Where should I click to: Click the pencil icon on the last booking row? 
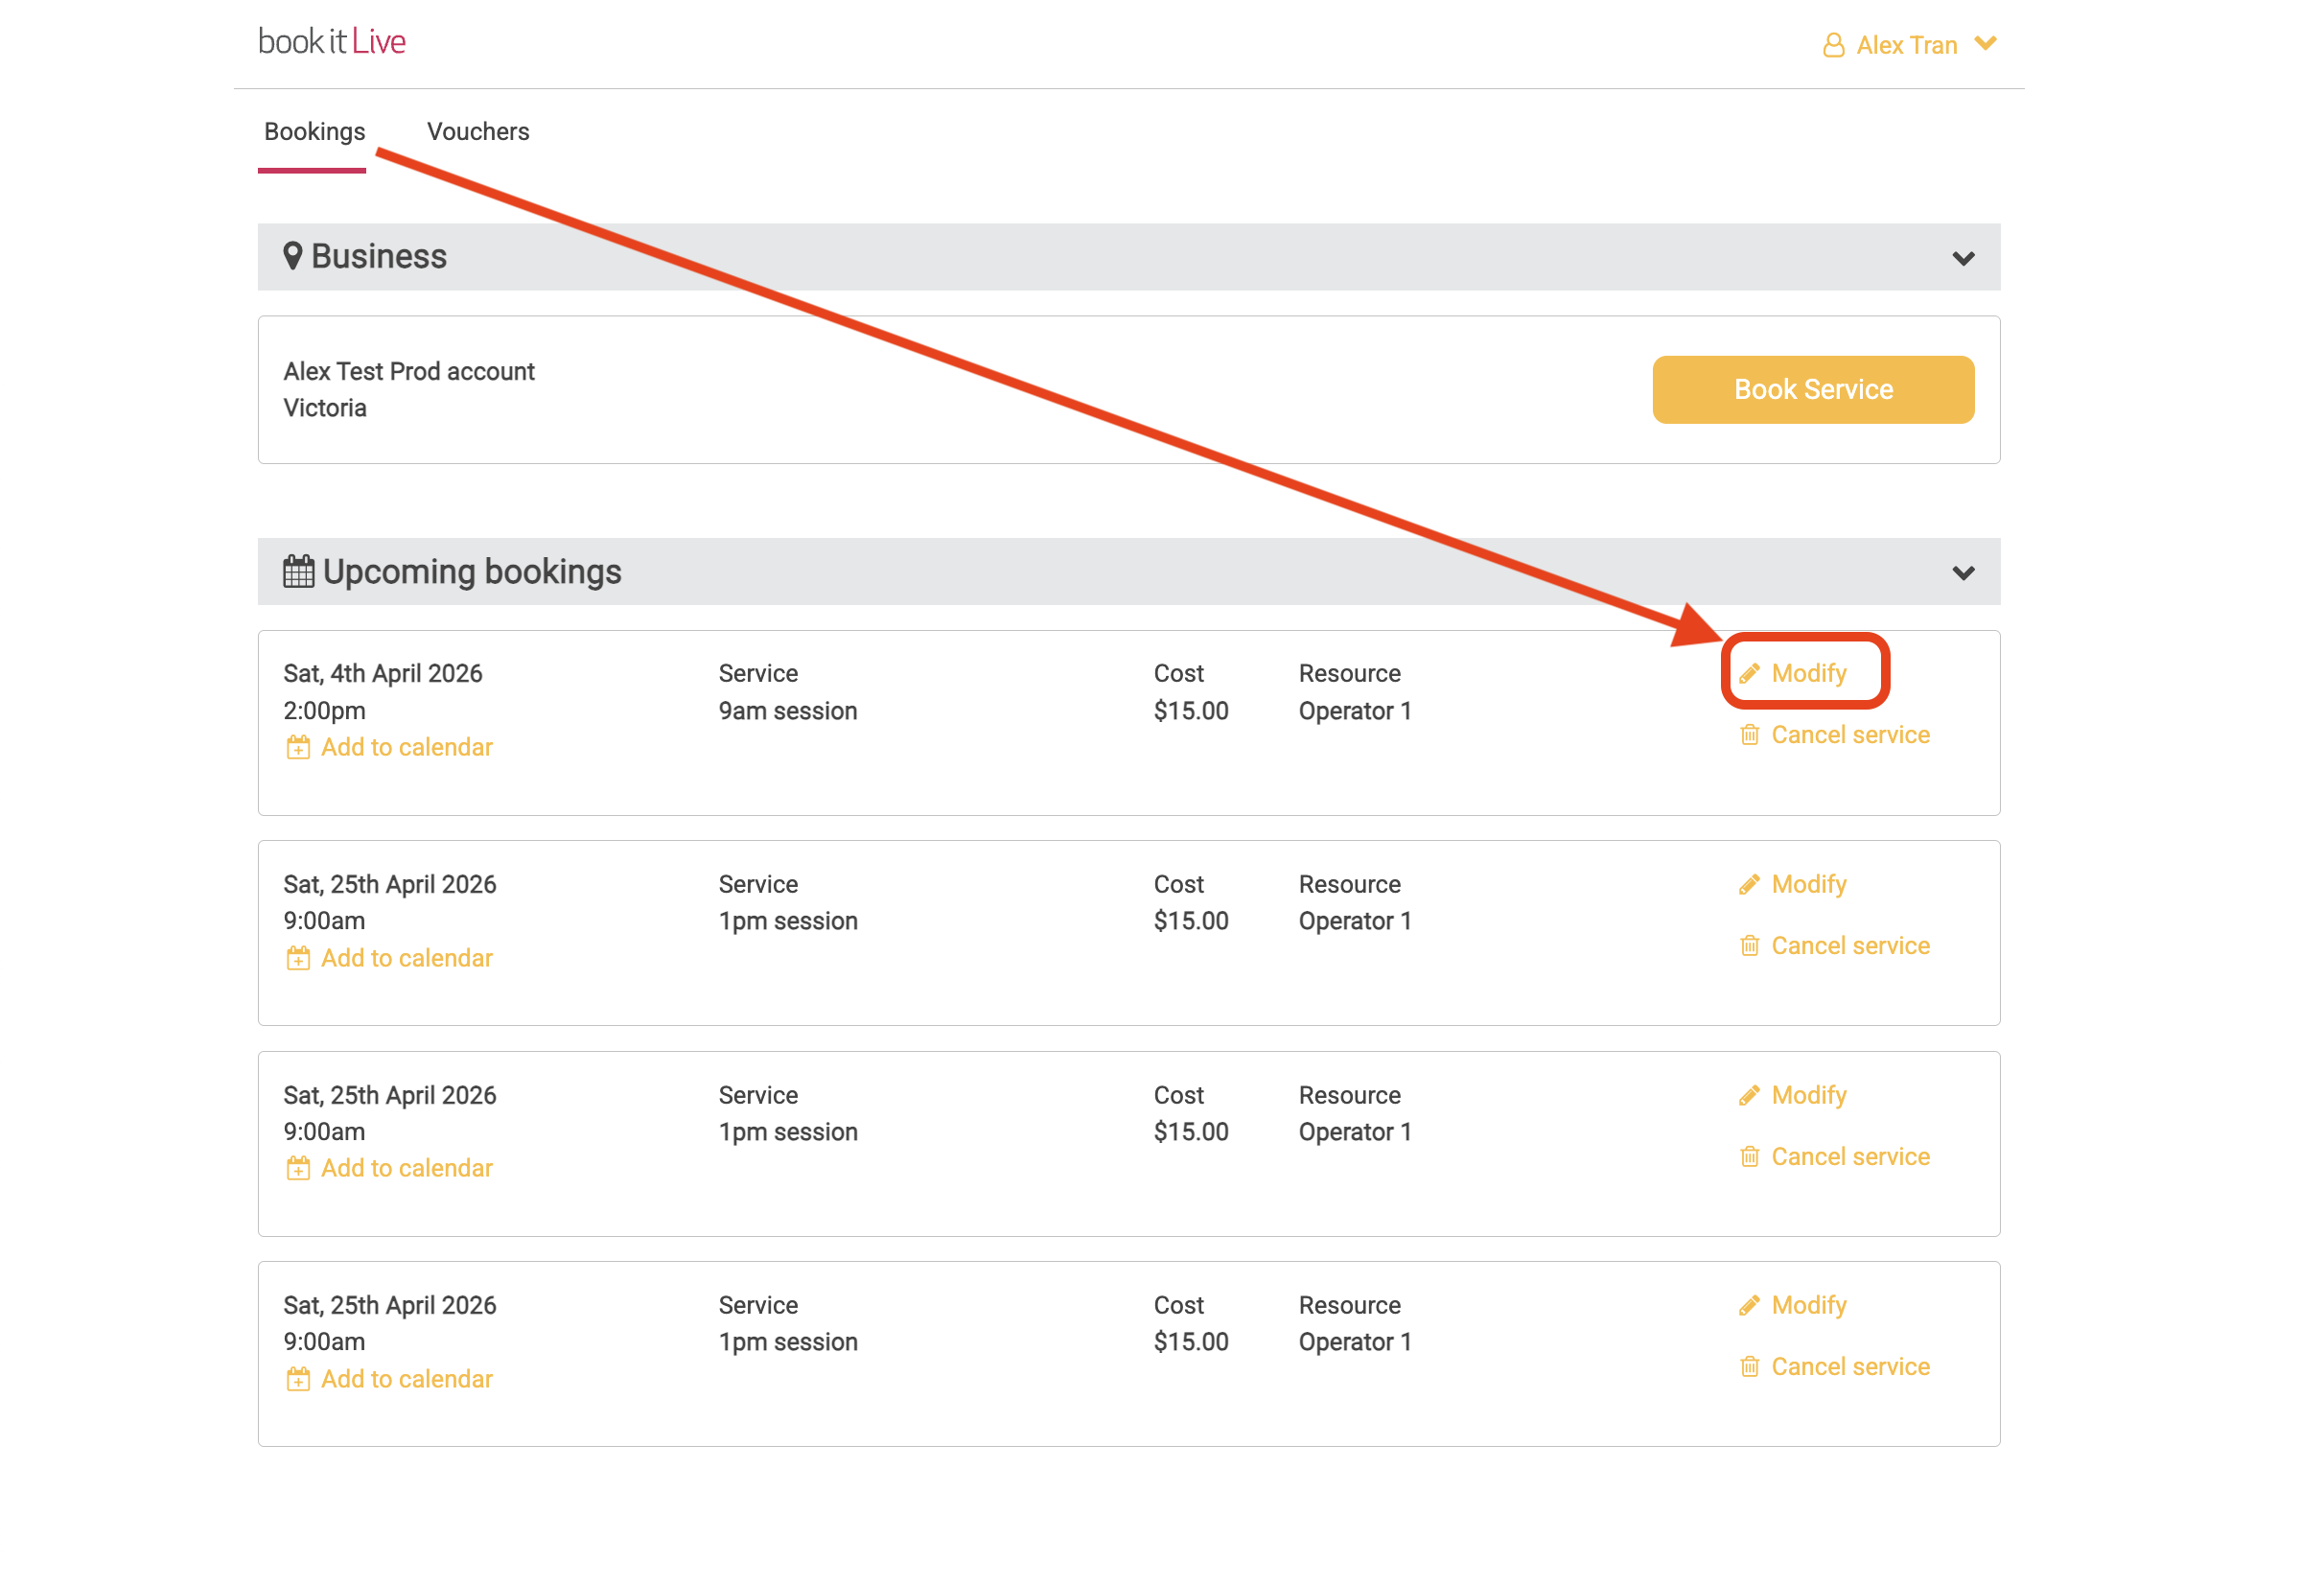(1749, 1306)
